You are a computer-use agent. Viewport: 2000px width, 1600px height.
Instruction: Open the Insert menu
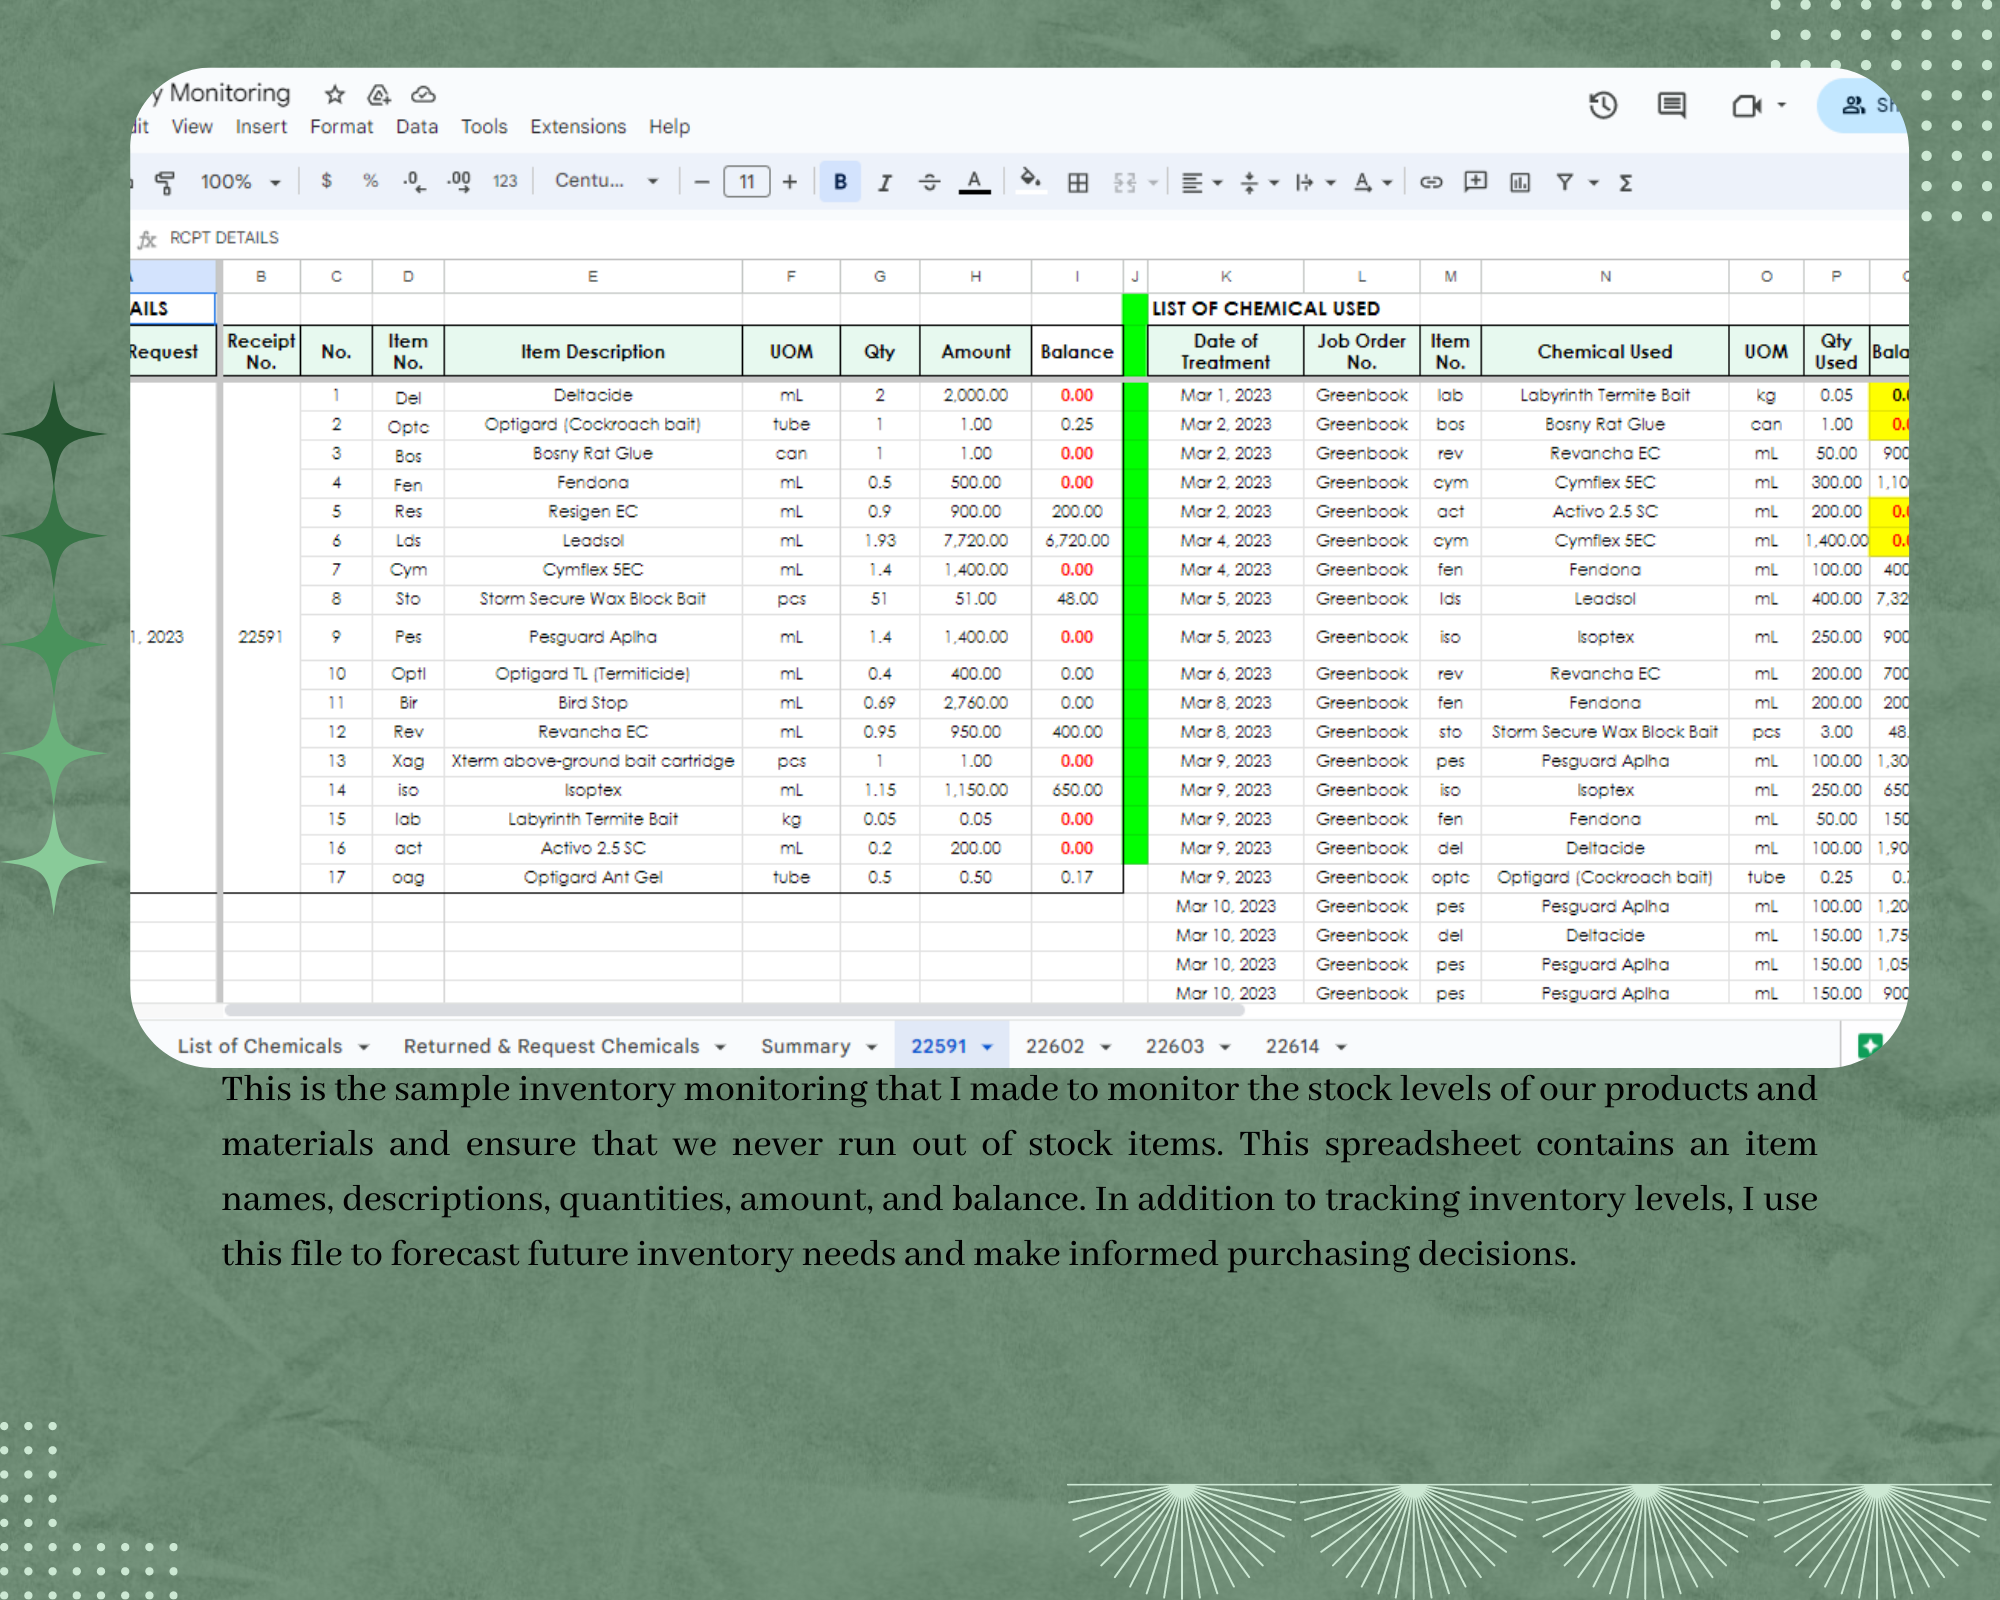click(261, 127)
